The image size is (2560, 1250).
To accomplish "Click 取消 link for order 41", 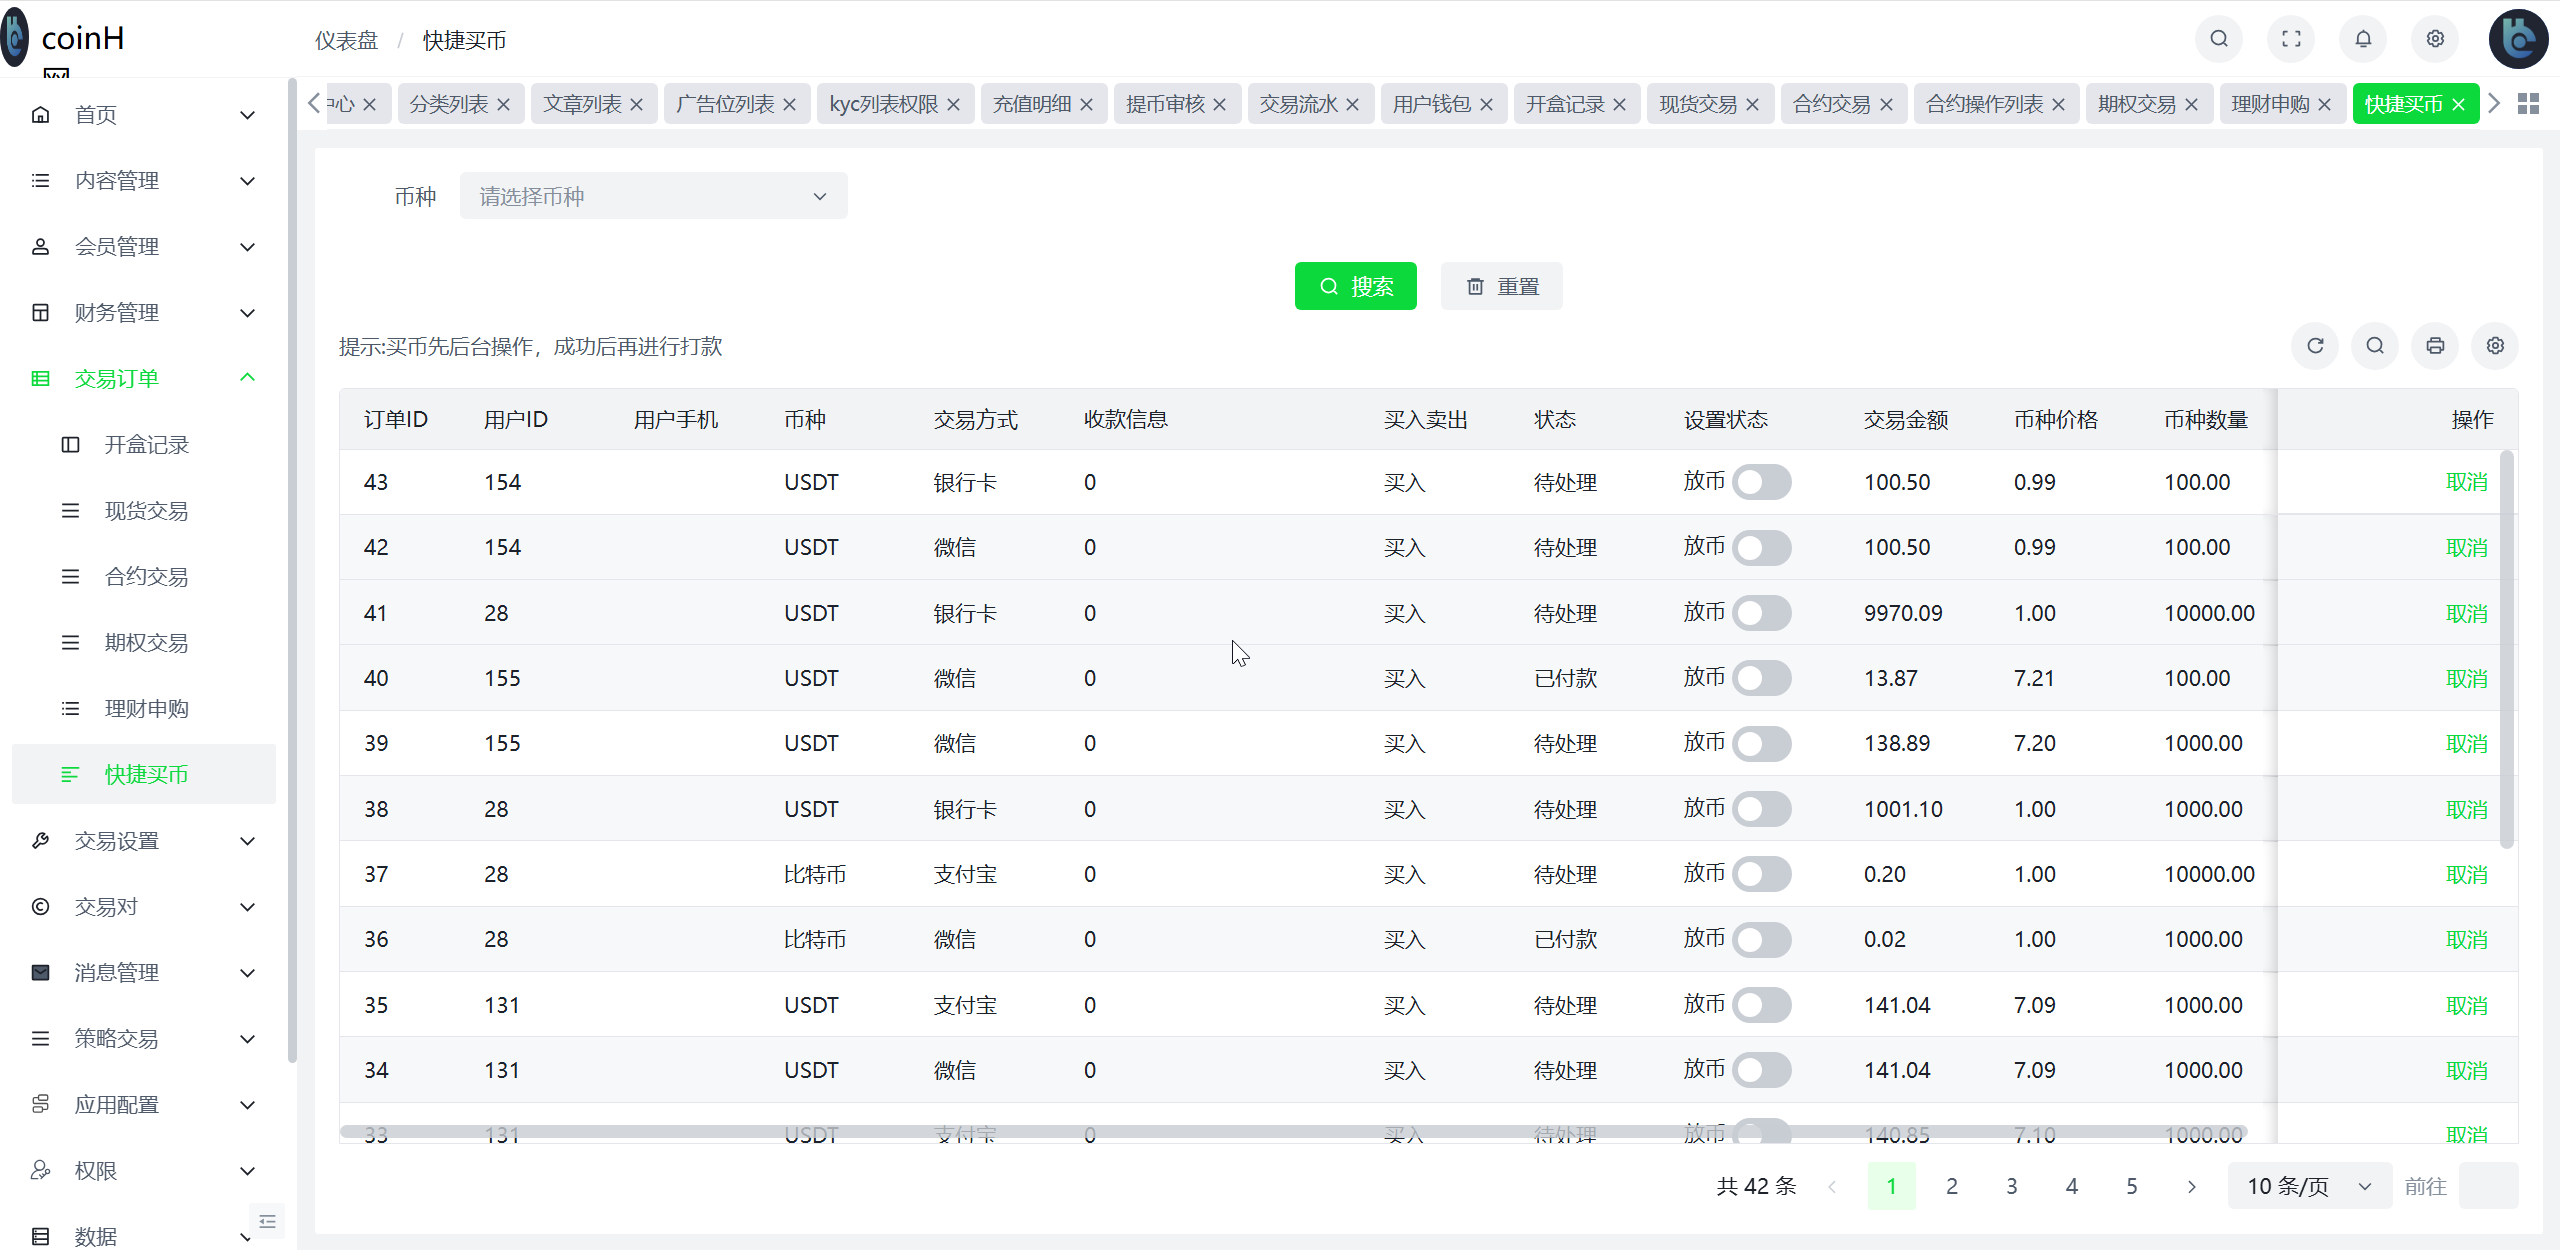I will pos(2466,613).
